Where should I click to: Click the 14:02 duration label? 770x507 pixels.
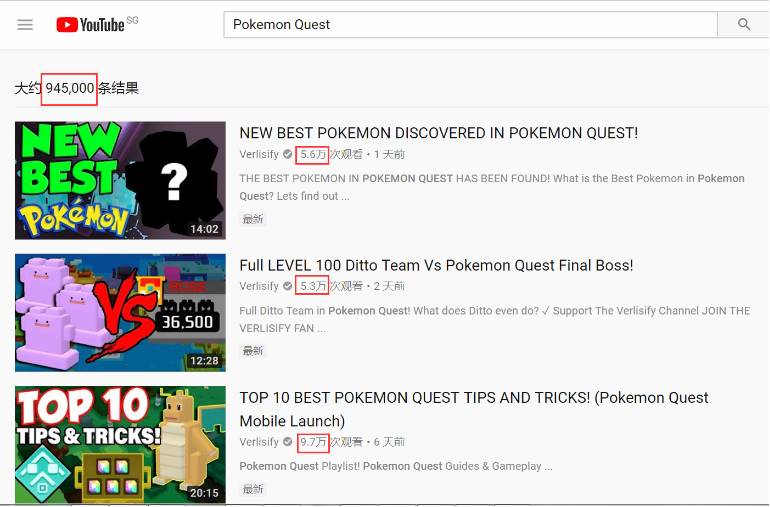coord(204,229)
